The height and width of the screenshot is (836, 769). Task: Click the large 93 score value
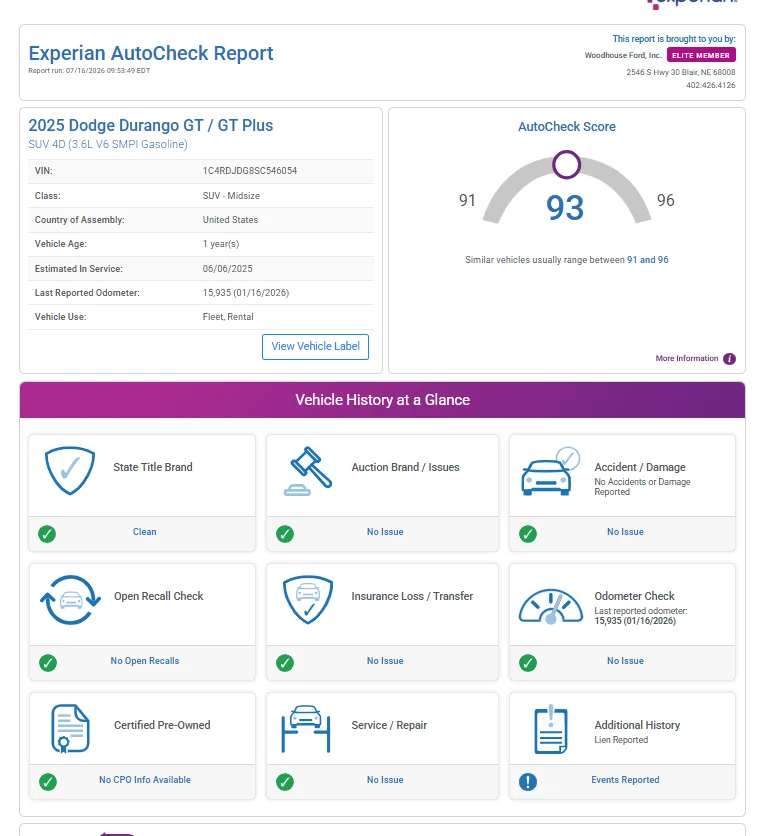point(565,208)
